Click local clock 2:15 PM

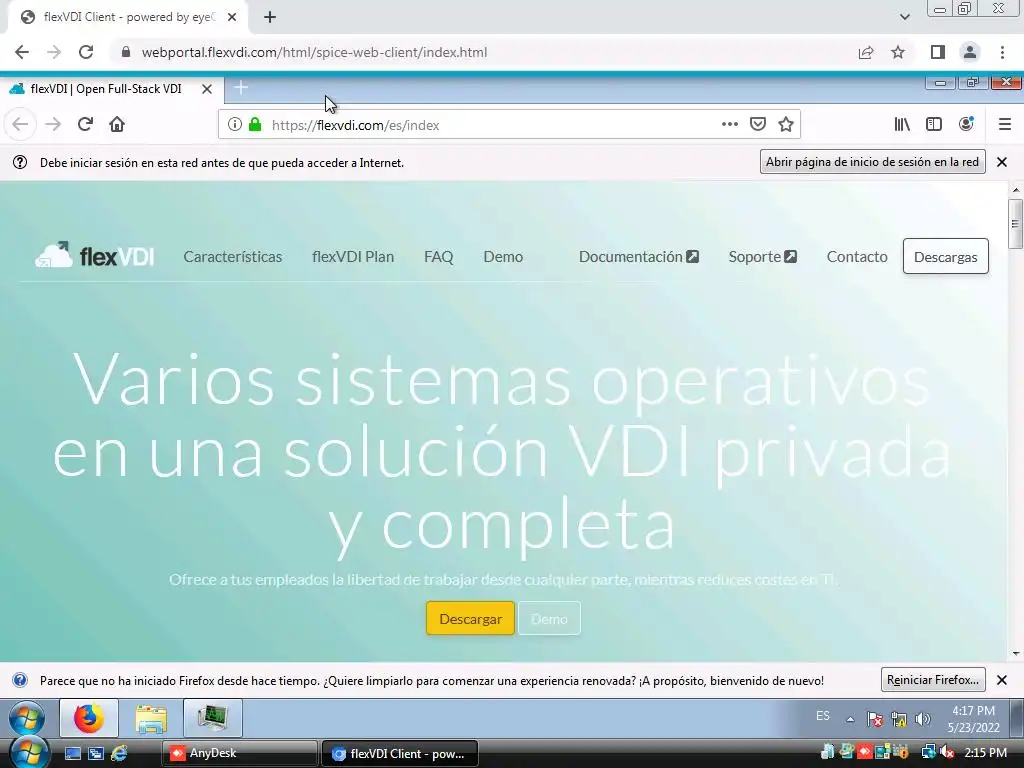tap(985, 753)
